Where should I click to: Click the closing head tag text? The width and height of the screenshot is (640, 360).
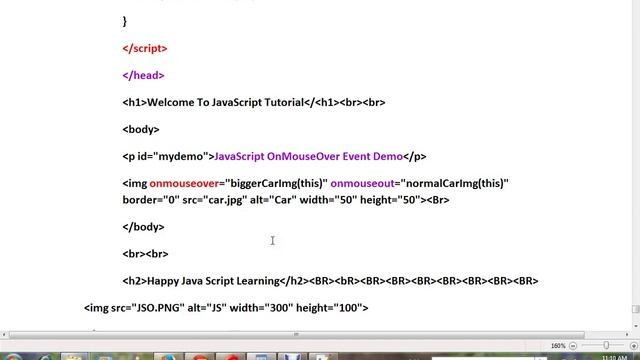coord(143,75)
